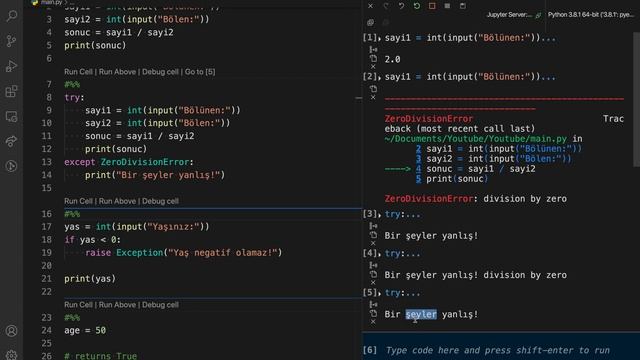Open the Remote Explorer icon in the activity bar

coord(11,117)
